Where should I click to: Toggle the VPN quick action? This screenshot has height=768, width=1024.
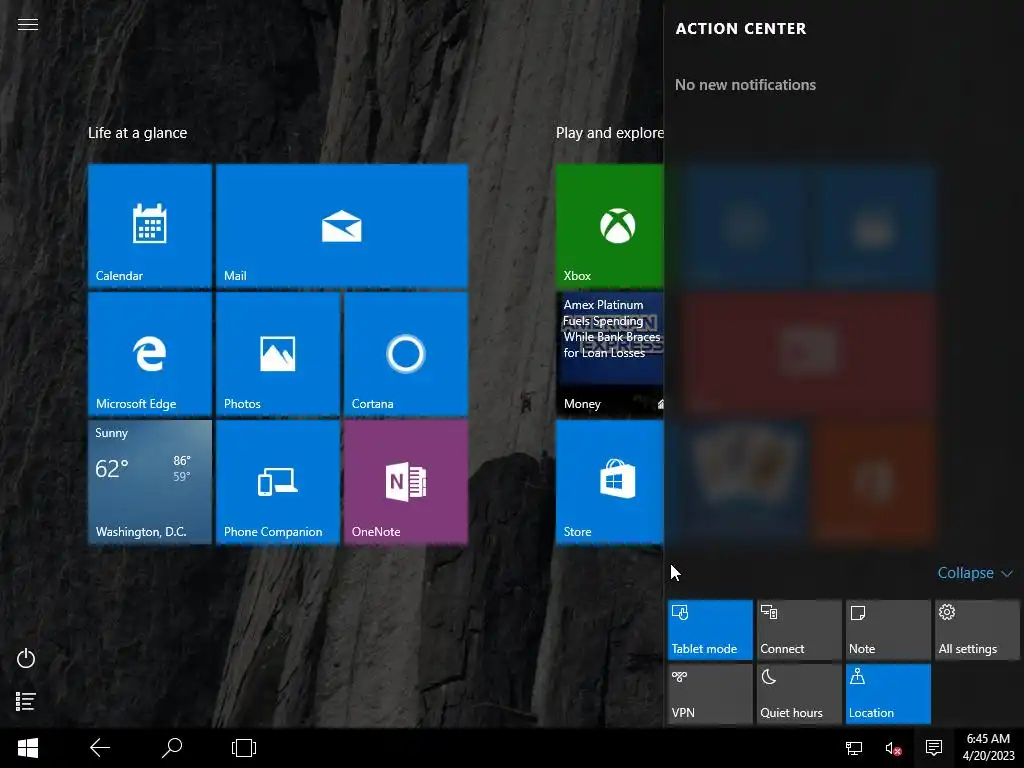[710, 694]
